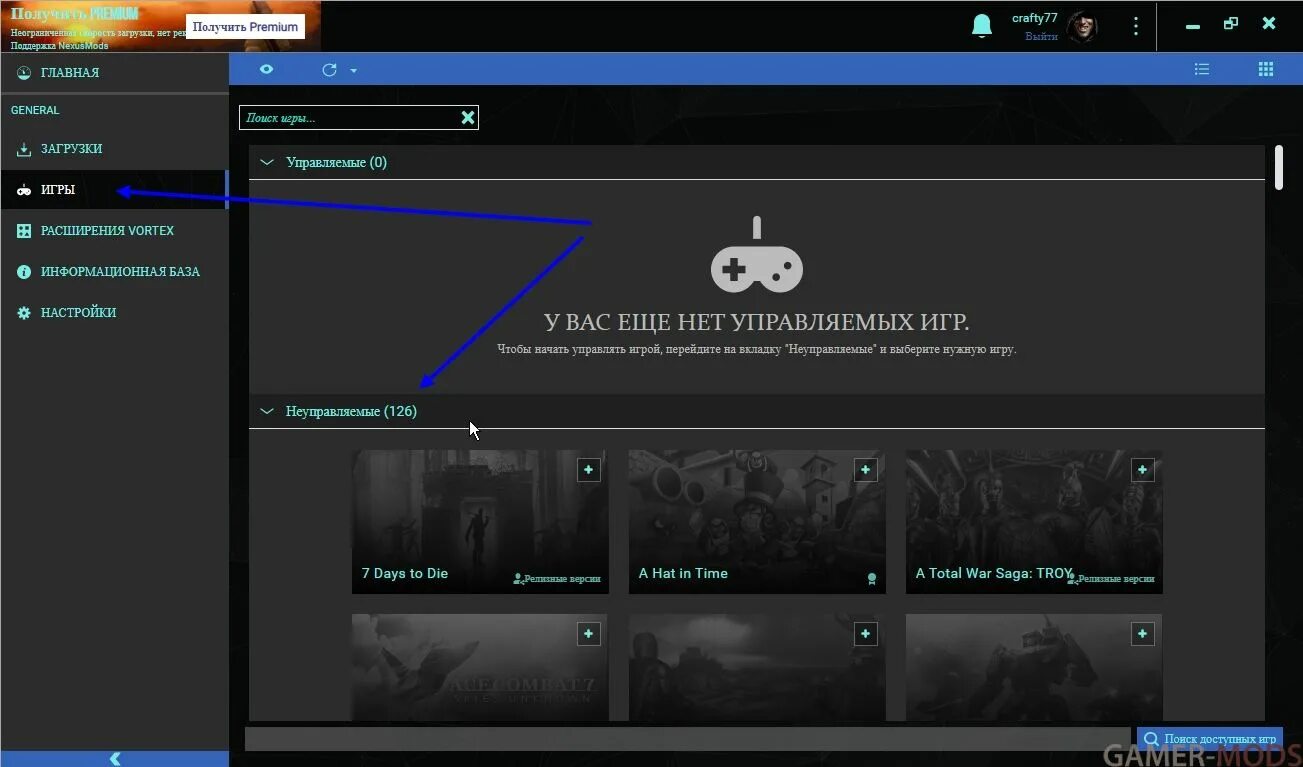Open the A Total War Saga: TROY card
The image size is (1303, 767).
pyautogui.click(x=1034, y=521)
